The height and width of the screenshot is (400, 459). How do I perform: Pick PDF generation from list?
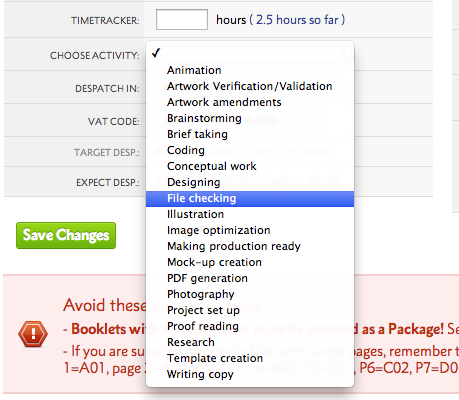pyautogui.click(x=250, y=278)
